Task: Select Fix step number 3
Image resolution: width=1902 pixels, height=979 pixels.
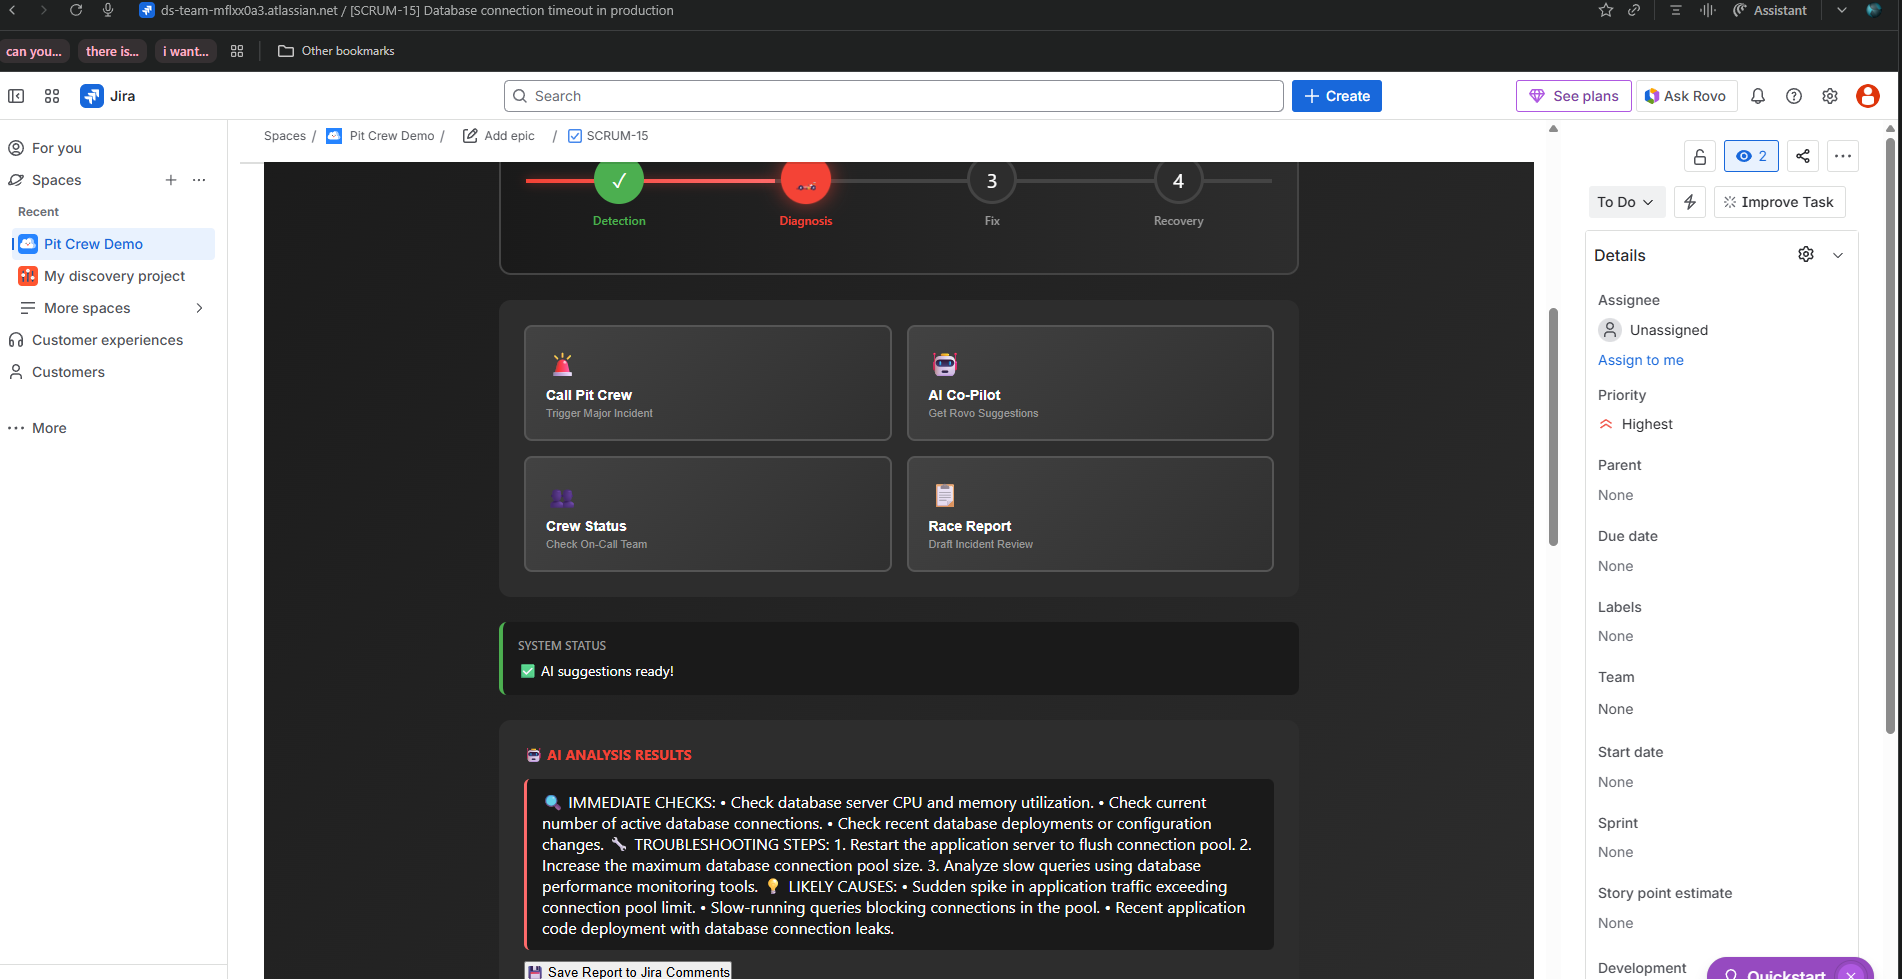Action: click(992, 181)
